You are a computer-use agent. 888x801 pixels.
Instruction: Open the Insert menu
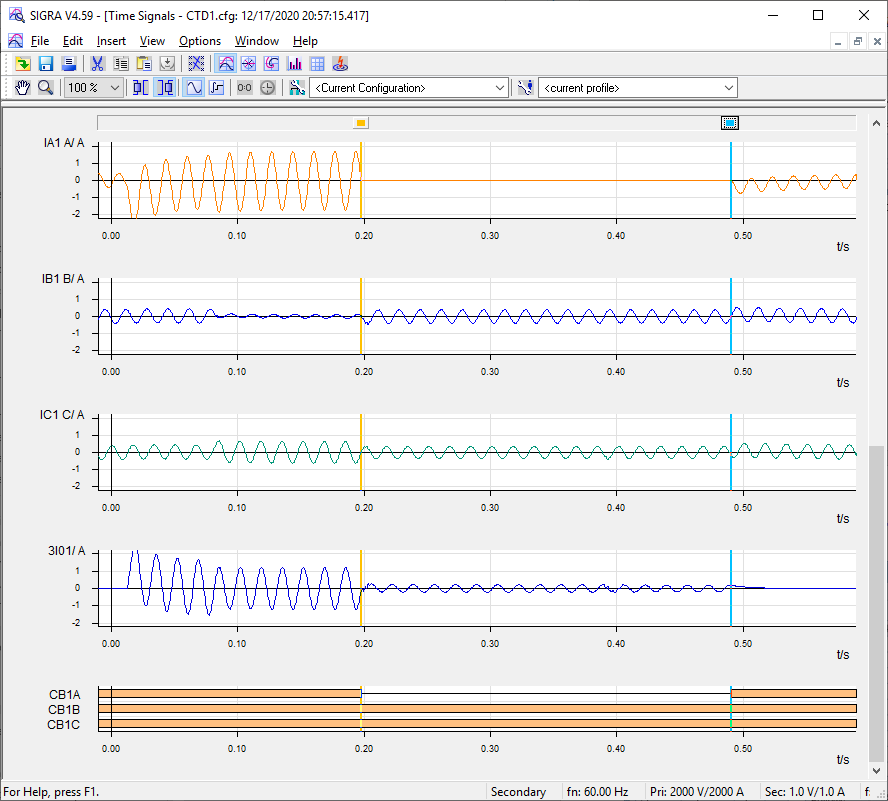click(111, 41)
